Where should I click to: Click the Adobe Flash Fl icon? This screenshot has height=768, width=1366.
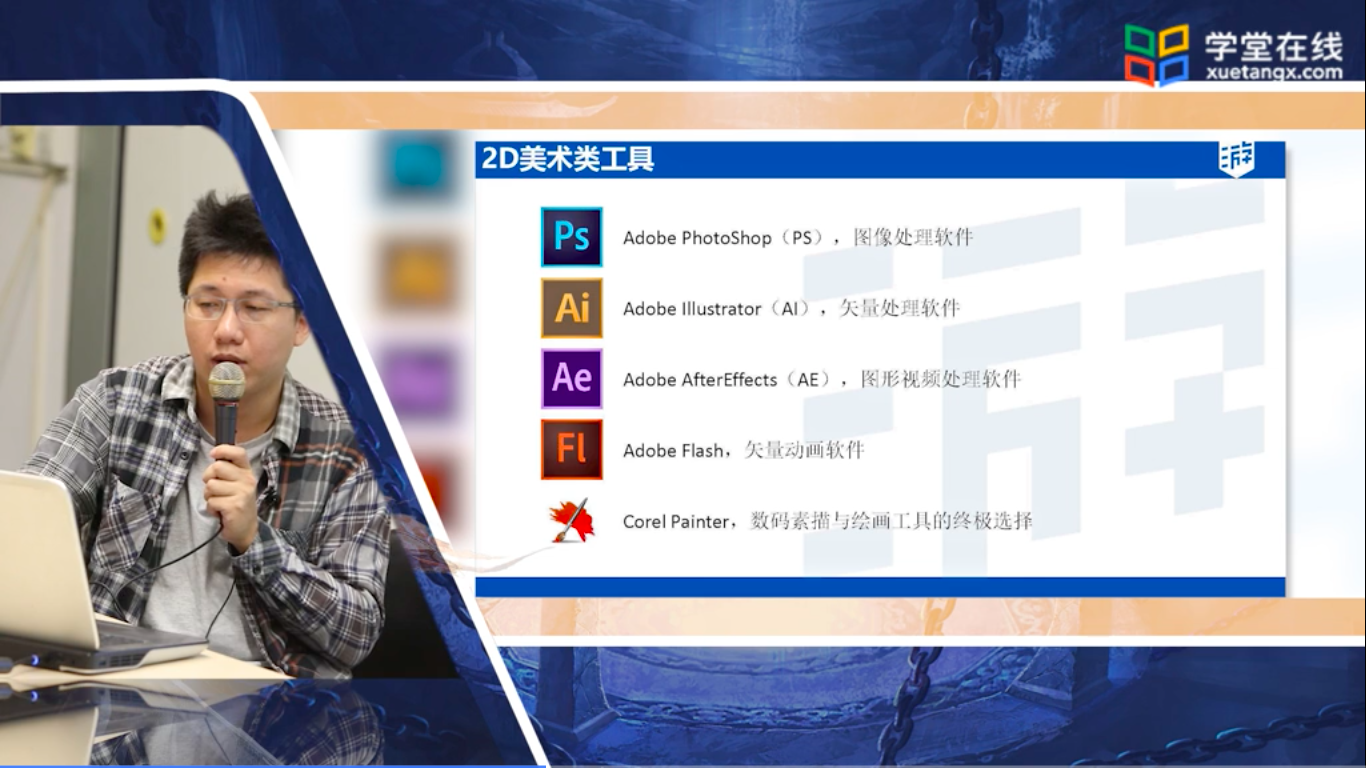pyautogui.click(x=572, y=450)
